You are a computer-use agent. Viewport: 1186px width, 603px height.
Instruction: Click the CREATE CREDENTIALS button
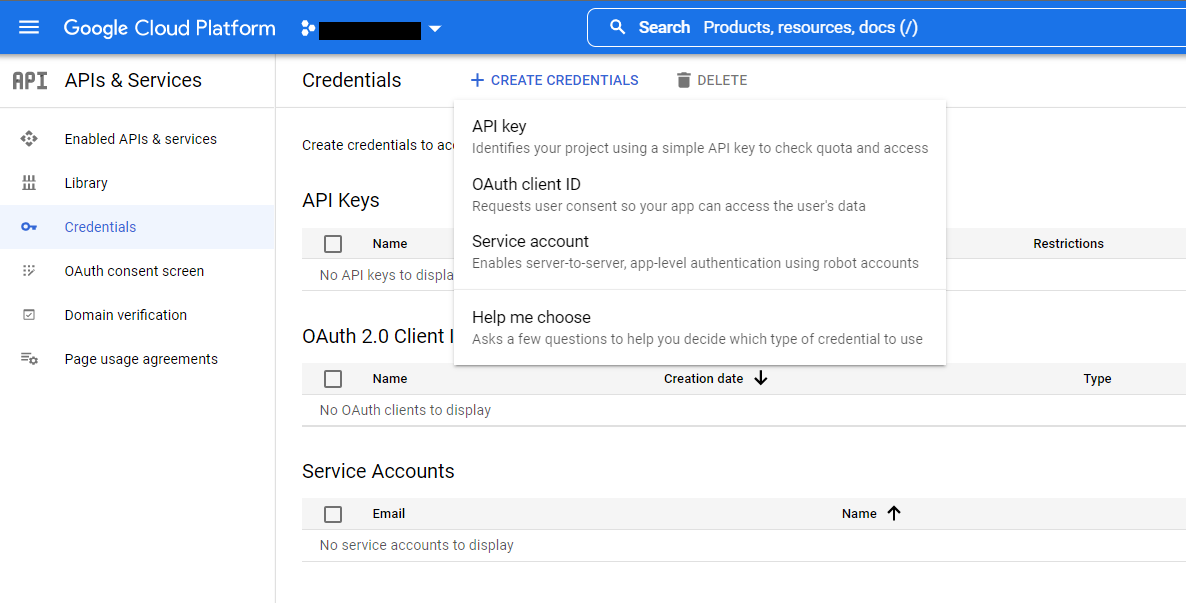pyautogui.click(x=554, y=79)
